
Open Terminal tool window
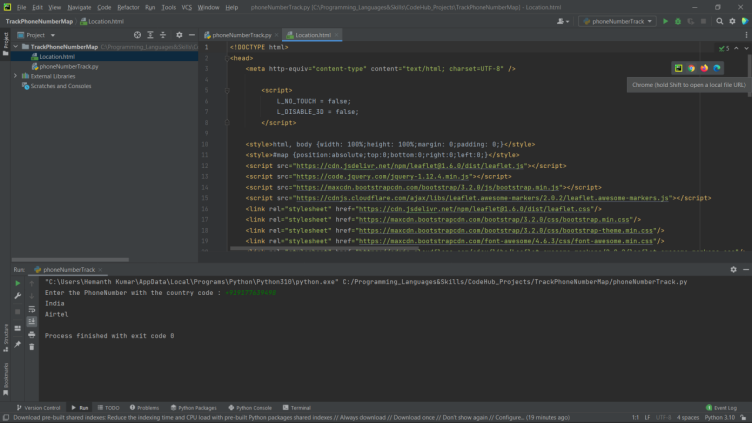pos(297,408)
